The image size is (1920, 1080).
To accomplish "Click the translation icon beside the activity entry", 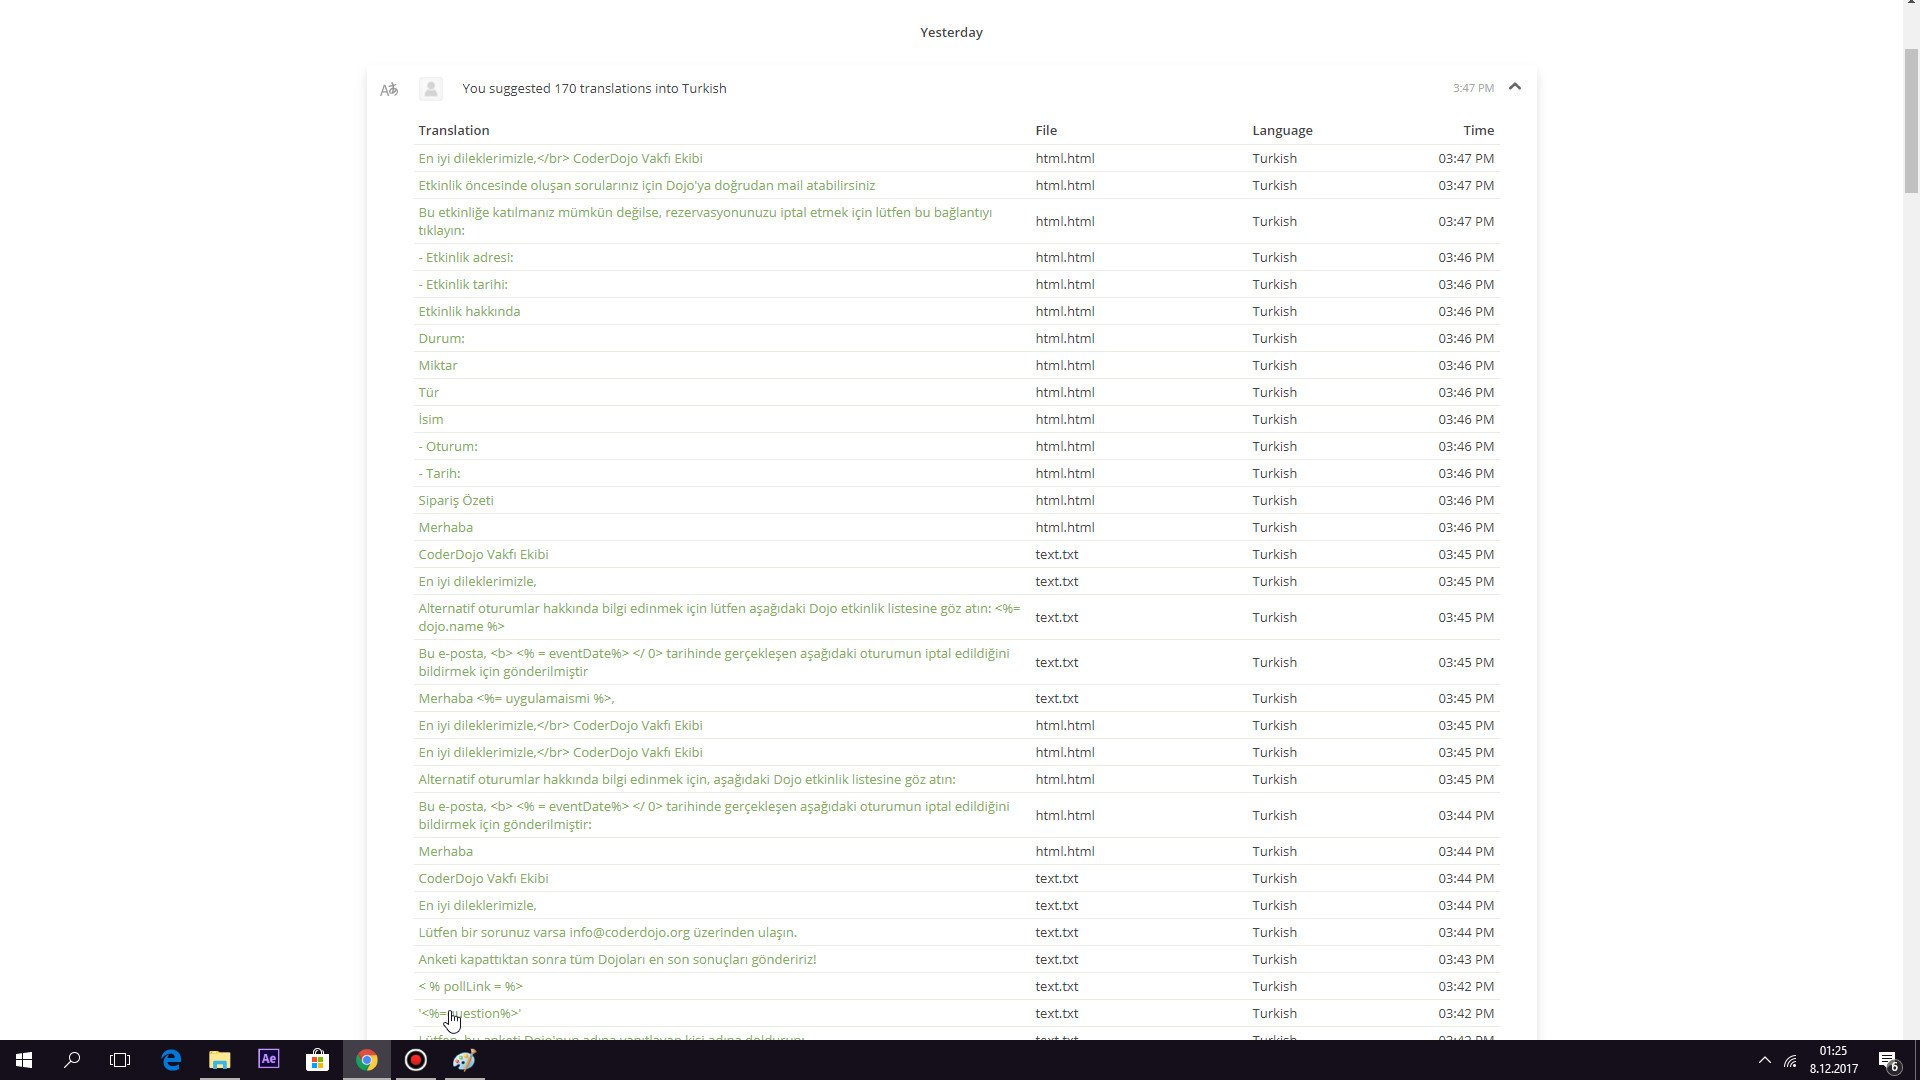I will pos(389,89).
